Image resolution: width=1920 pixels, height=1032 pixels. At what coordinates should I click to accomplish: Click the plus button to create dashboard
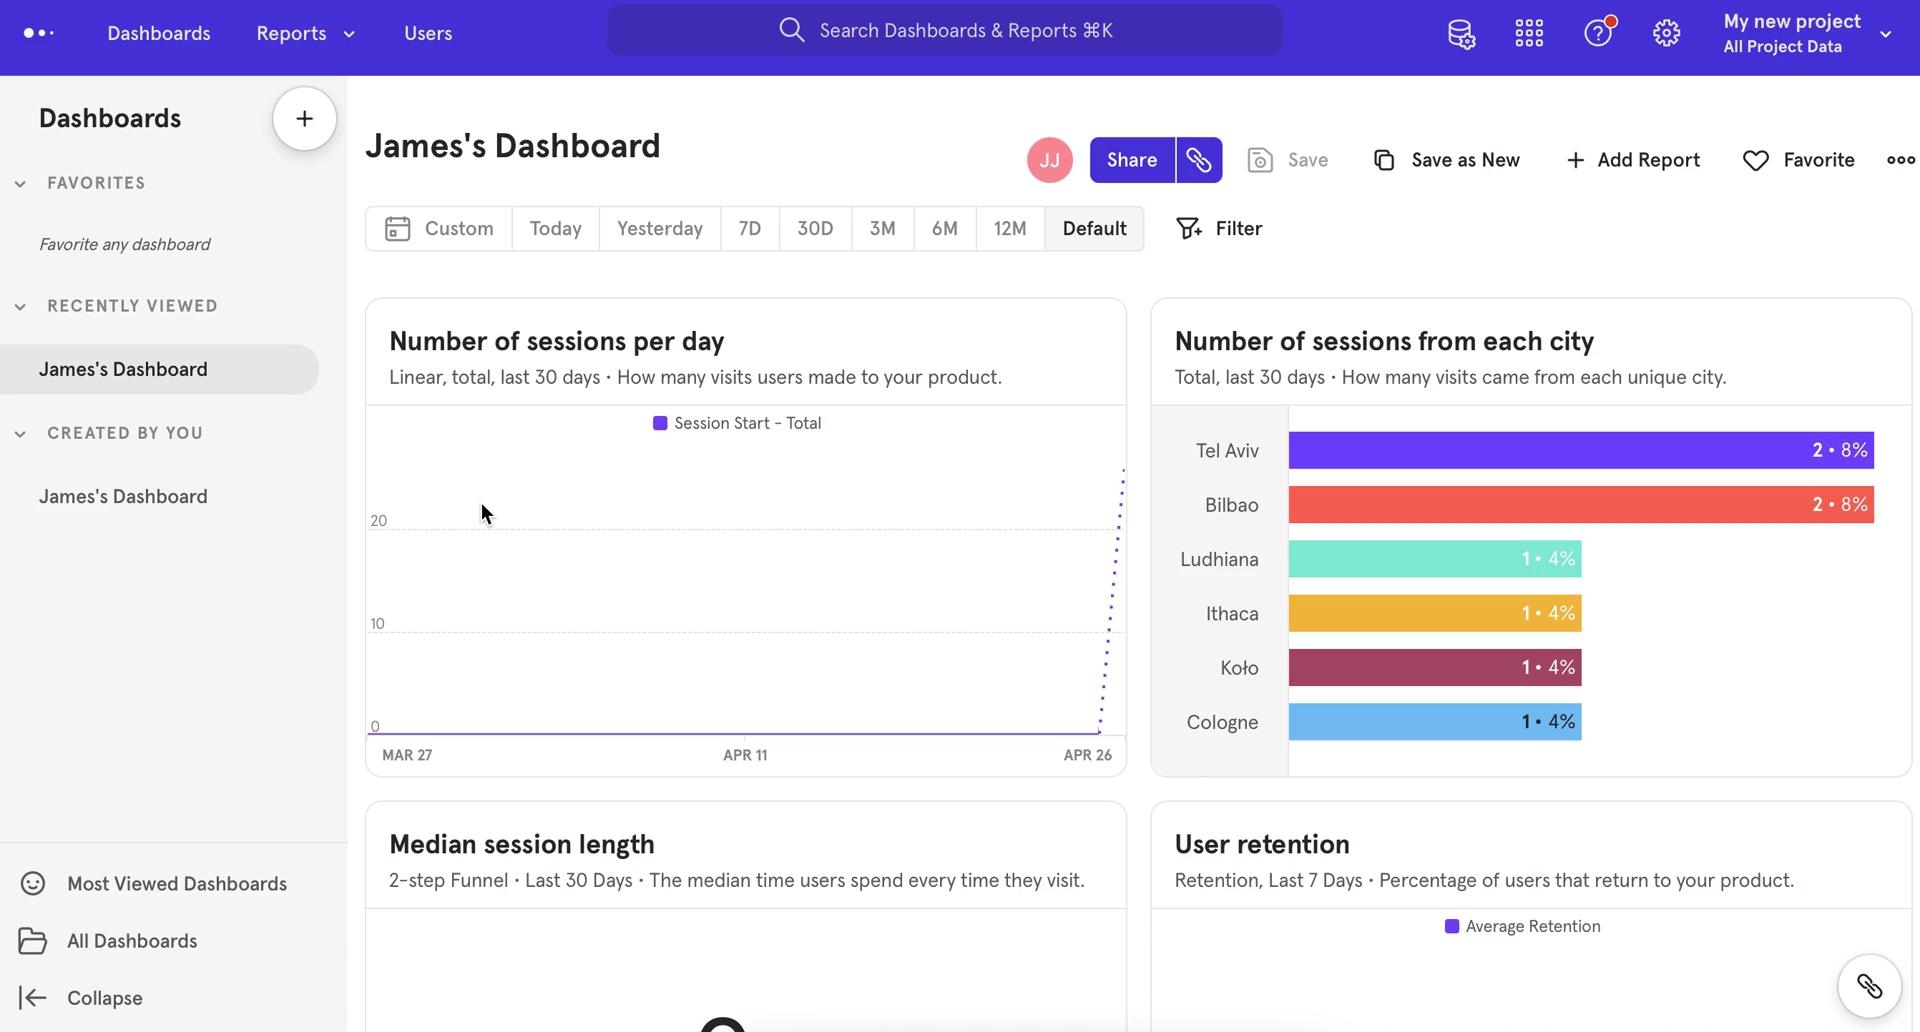coord(304,119)
